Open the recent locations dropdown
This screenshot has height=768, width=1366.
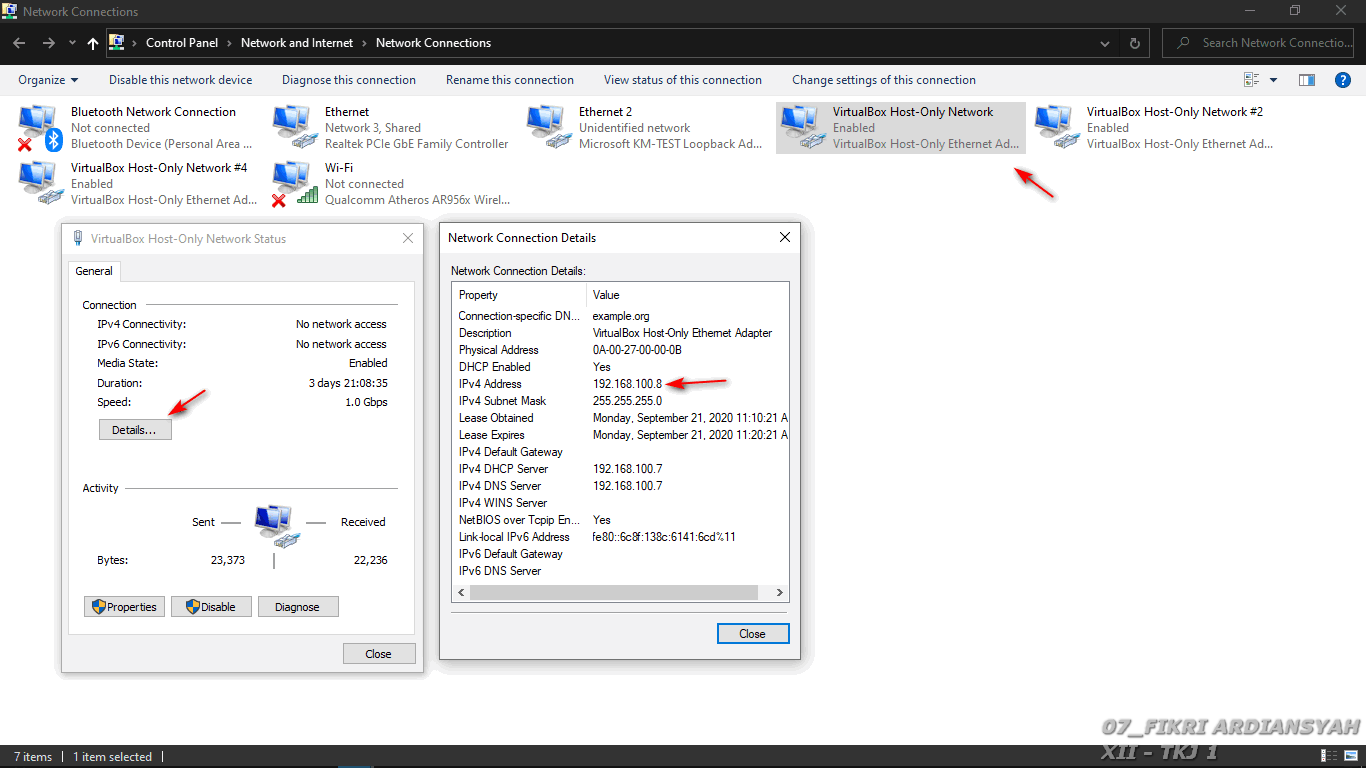pos(72,43)
